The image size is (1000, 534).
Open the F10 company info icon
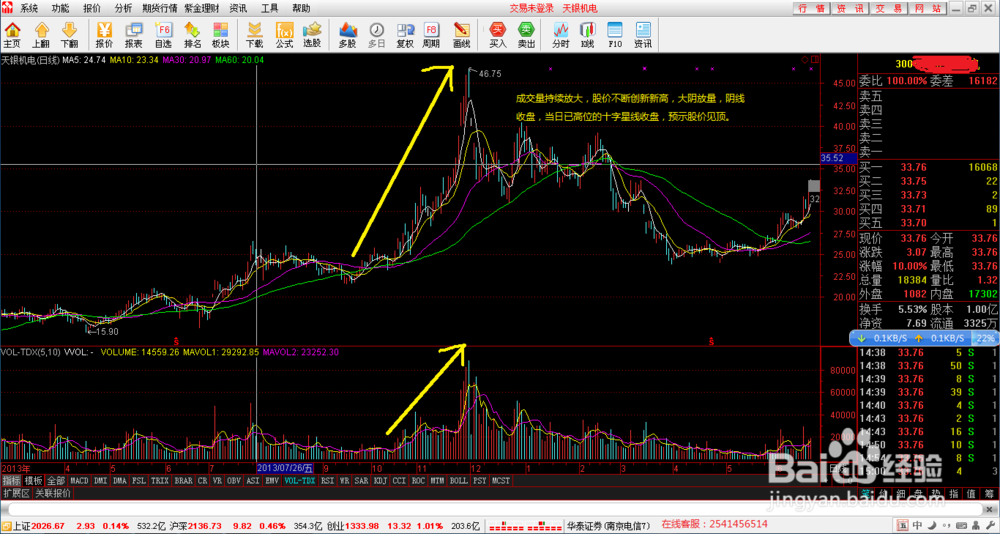point(615,35)
